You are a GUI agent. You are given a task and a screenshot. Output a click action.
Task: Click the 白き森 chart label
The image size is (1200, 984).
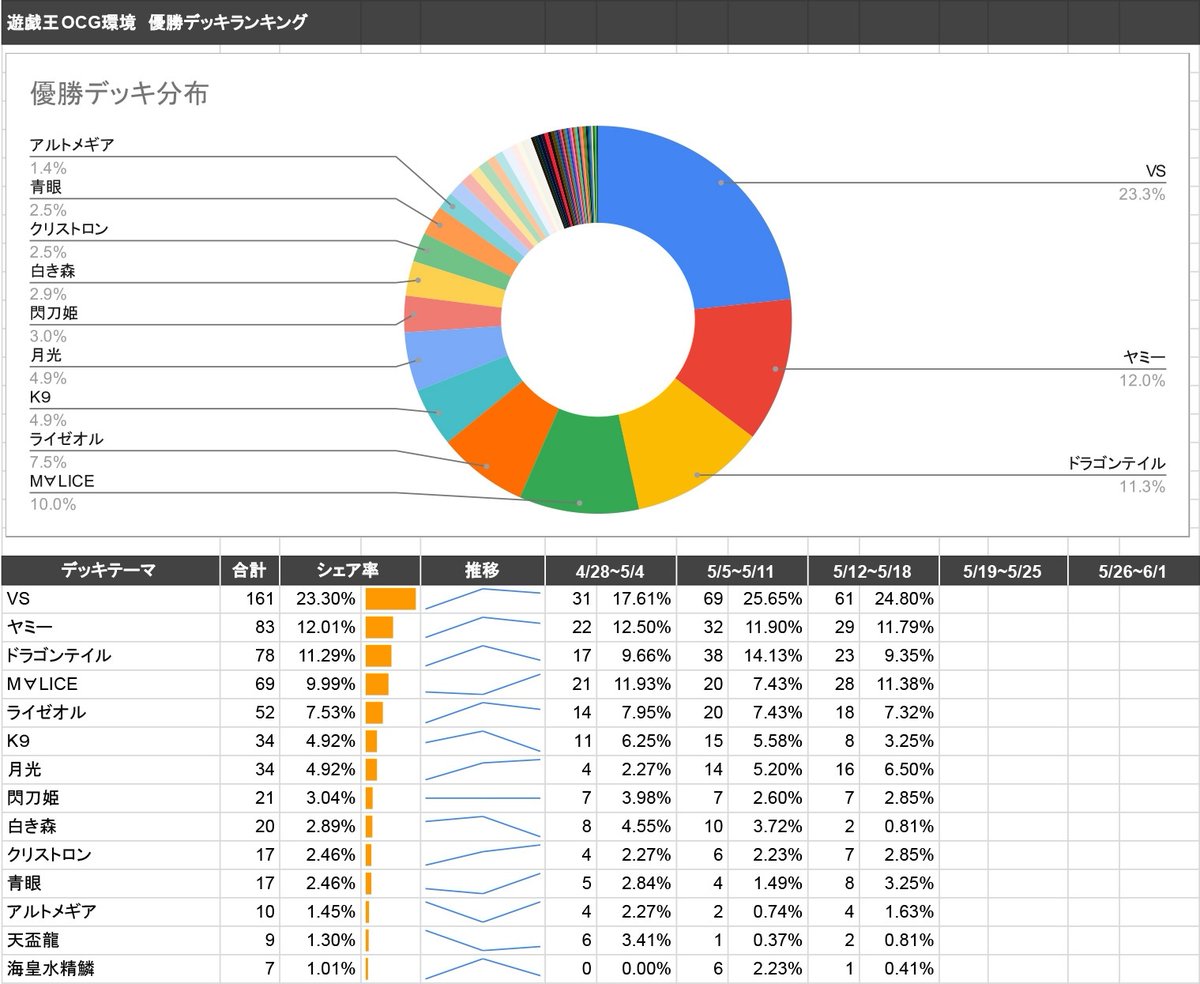coord(53,271)
